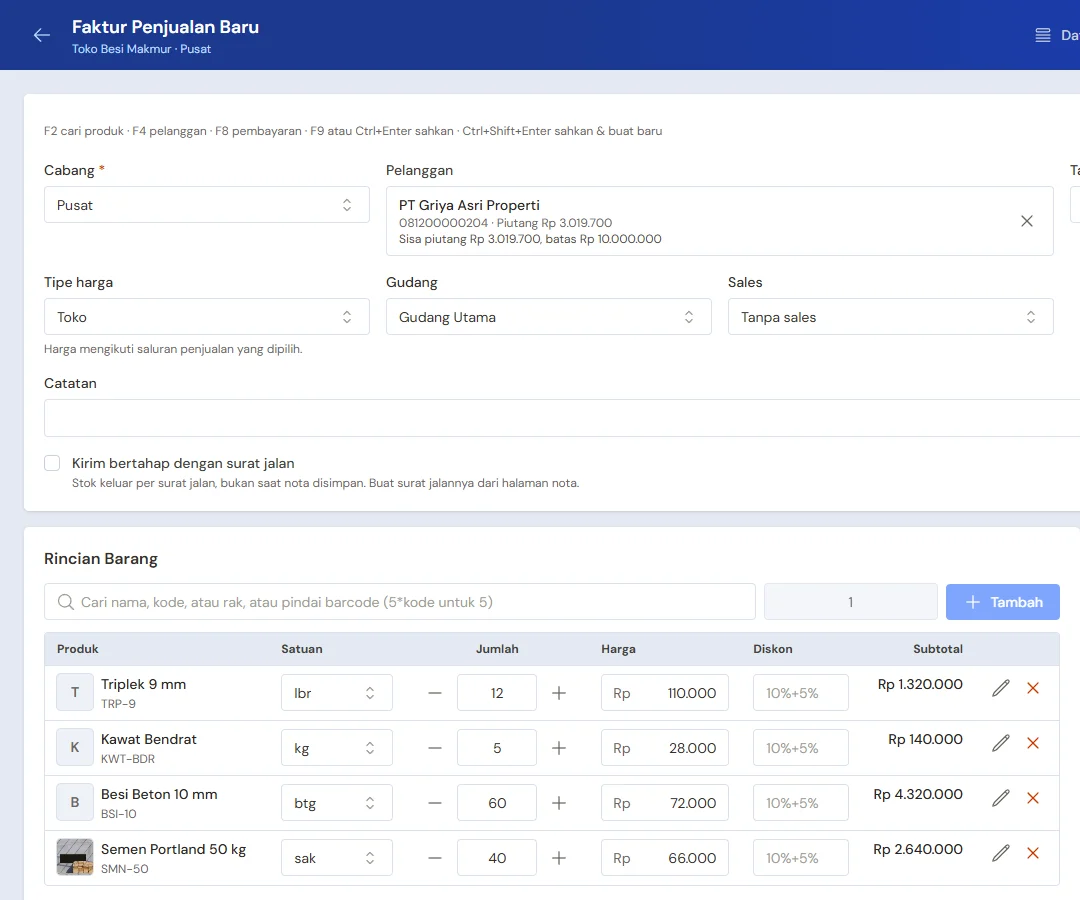Edit the Semen Portland 50 kg line
The width and height of the screenshot is (1080, 900).
[x=1001, y=853]
